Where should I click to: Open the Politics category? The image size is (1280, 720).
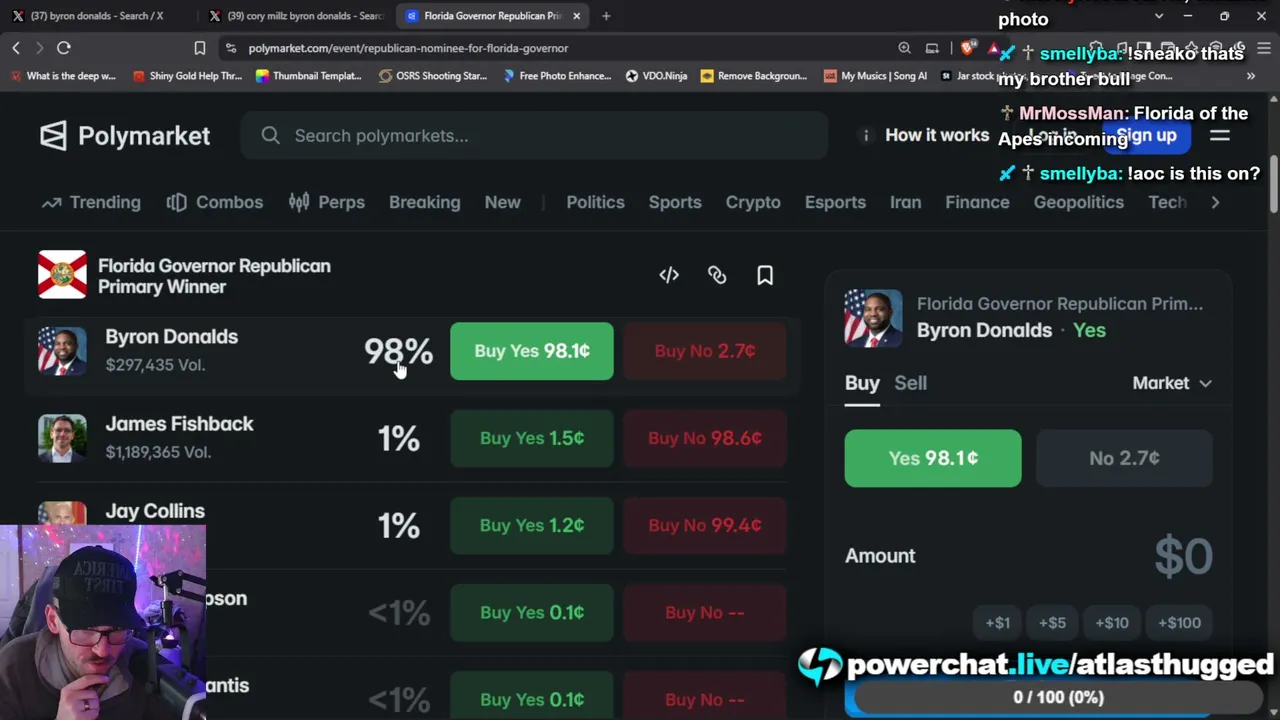click(595, 202)
